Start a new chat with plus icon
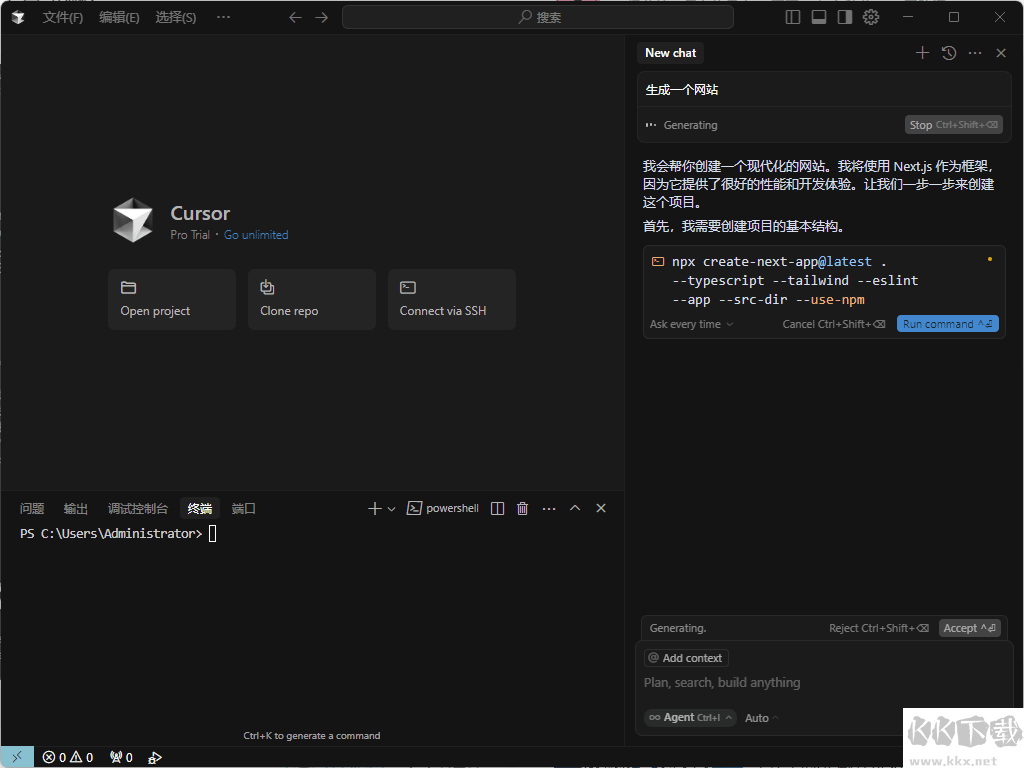Screen dimensions: 1024x768 (922, 53)
